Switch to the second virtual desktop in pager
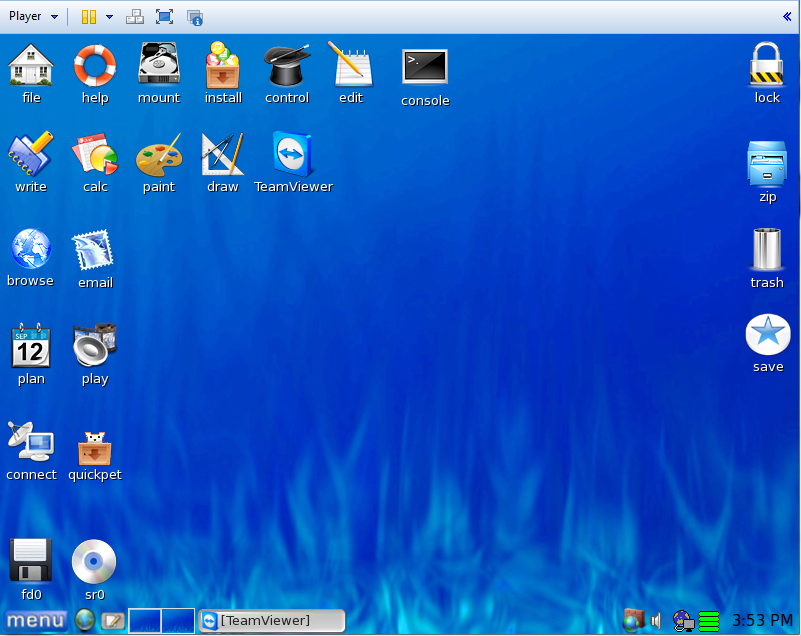This screenshot has height=636, width=801. [x=178, y=621]
